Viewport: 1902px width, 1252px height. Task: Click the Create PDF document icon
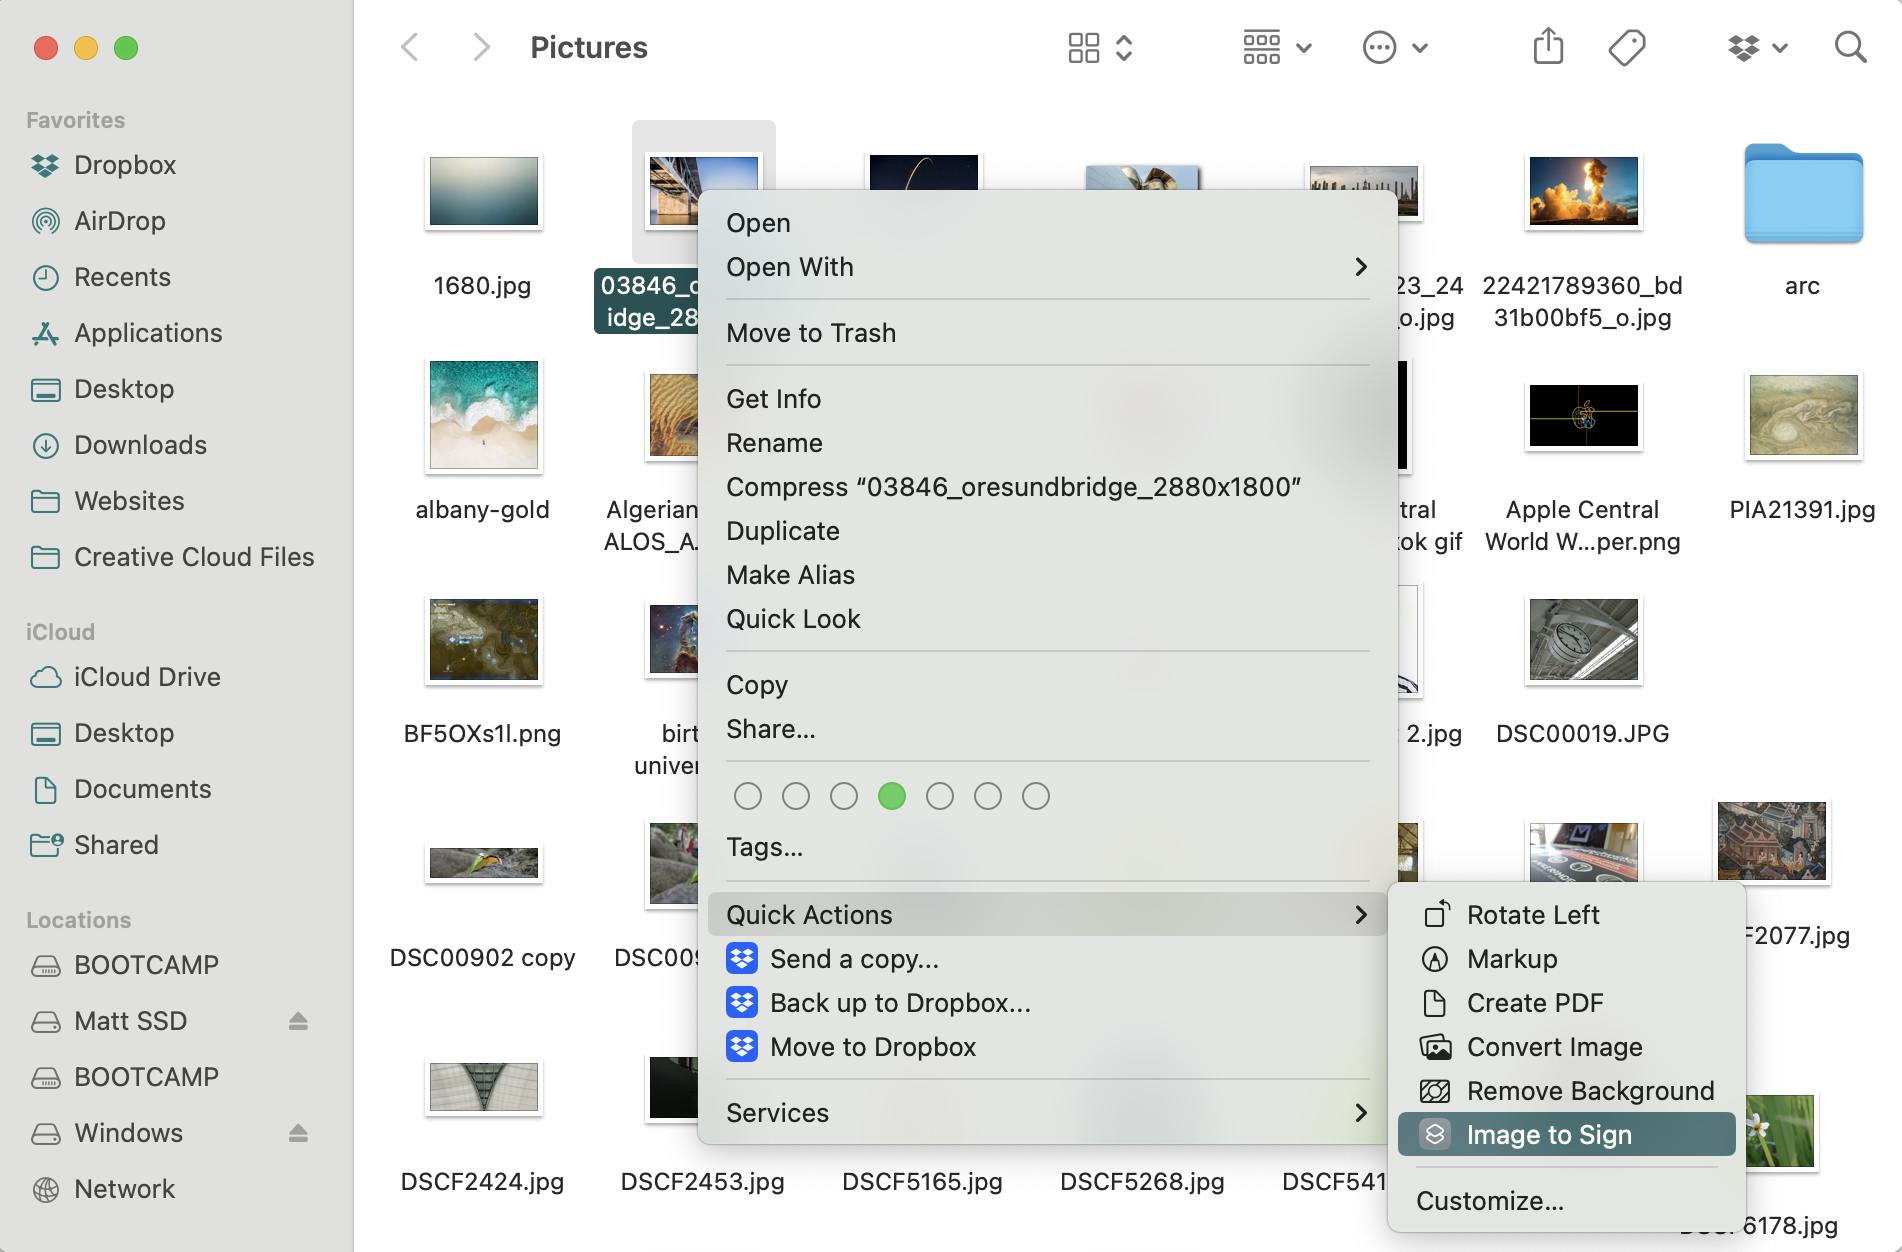tap(1435, 1003)
